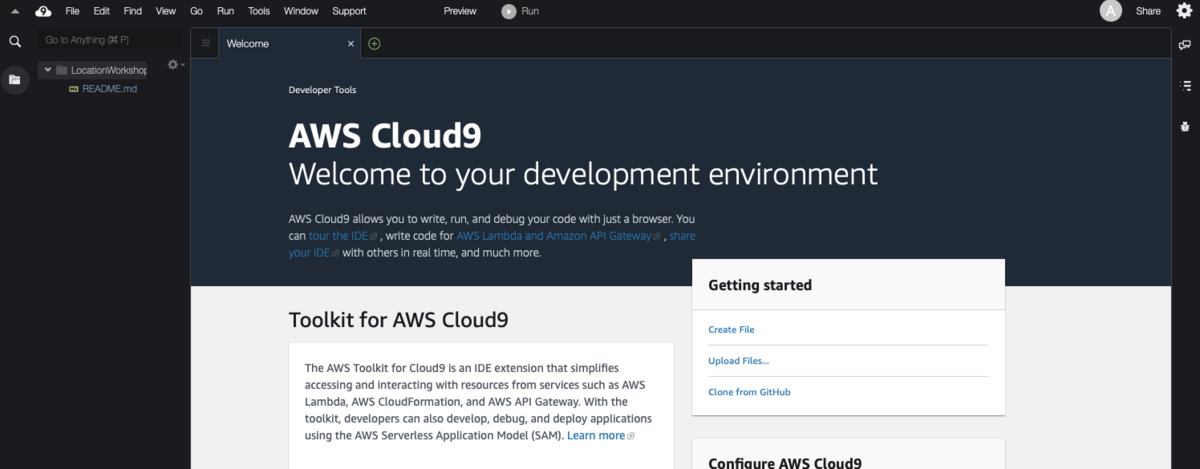Follow the tour the IDE link
Screen dimensions: 1200x469
[343, 236]
